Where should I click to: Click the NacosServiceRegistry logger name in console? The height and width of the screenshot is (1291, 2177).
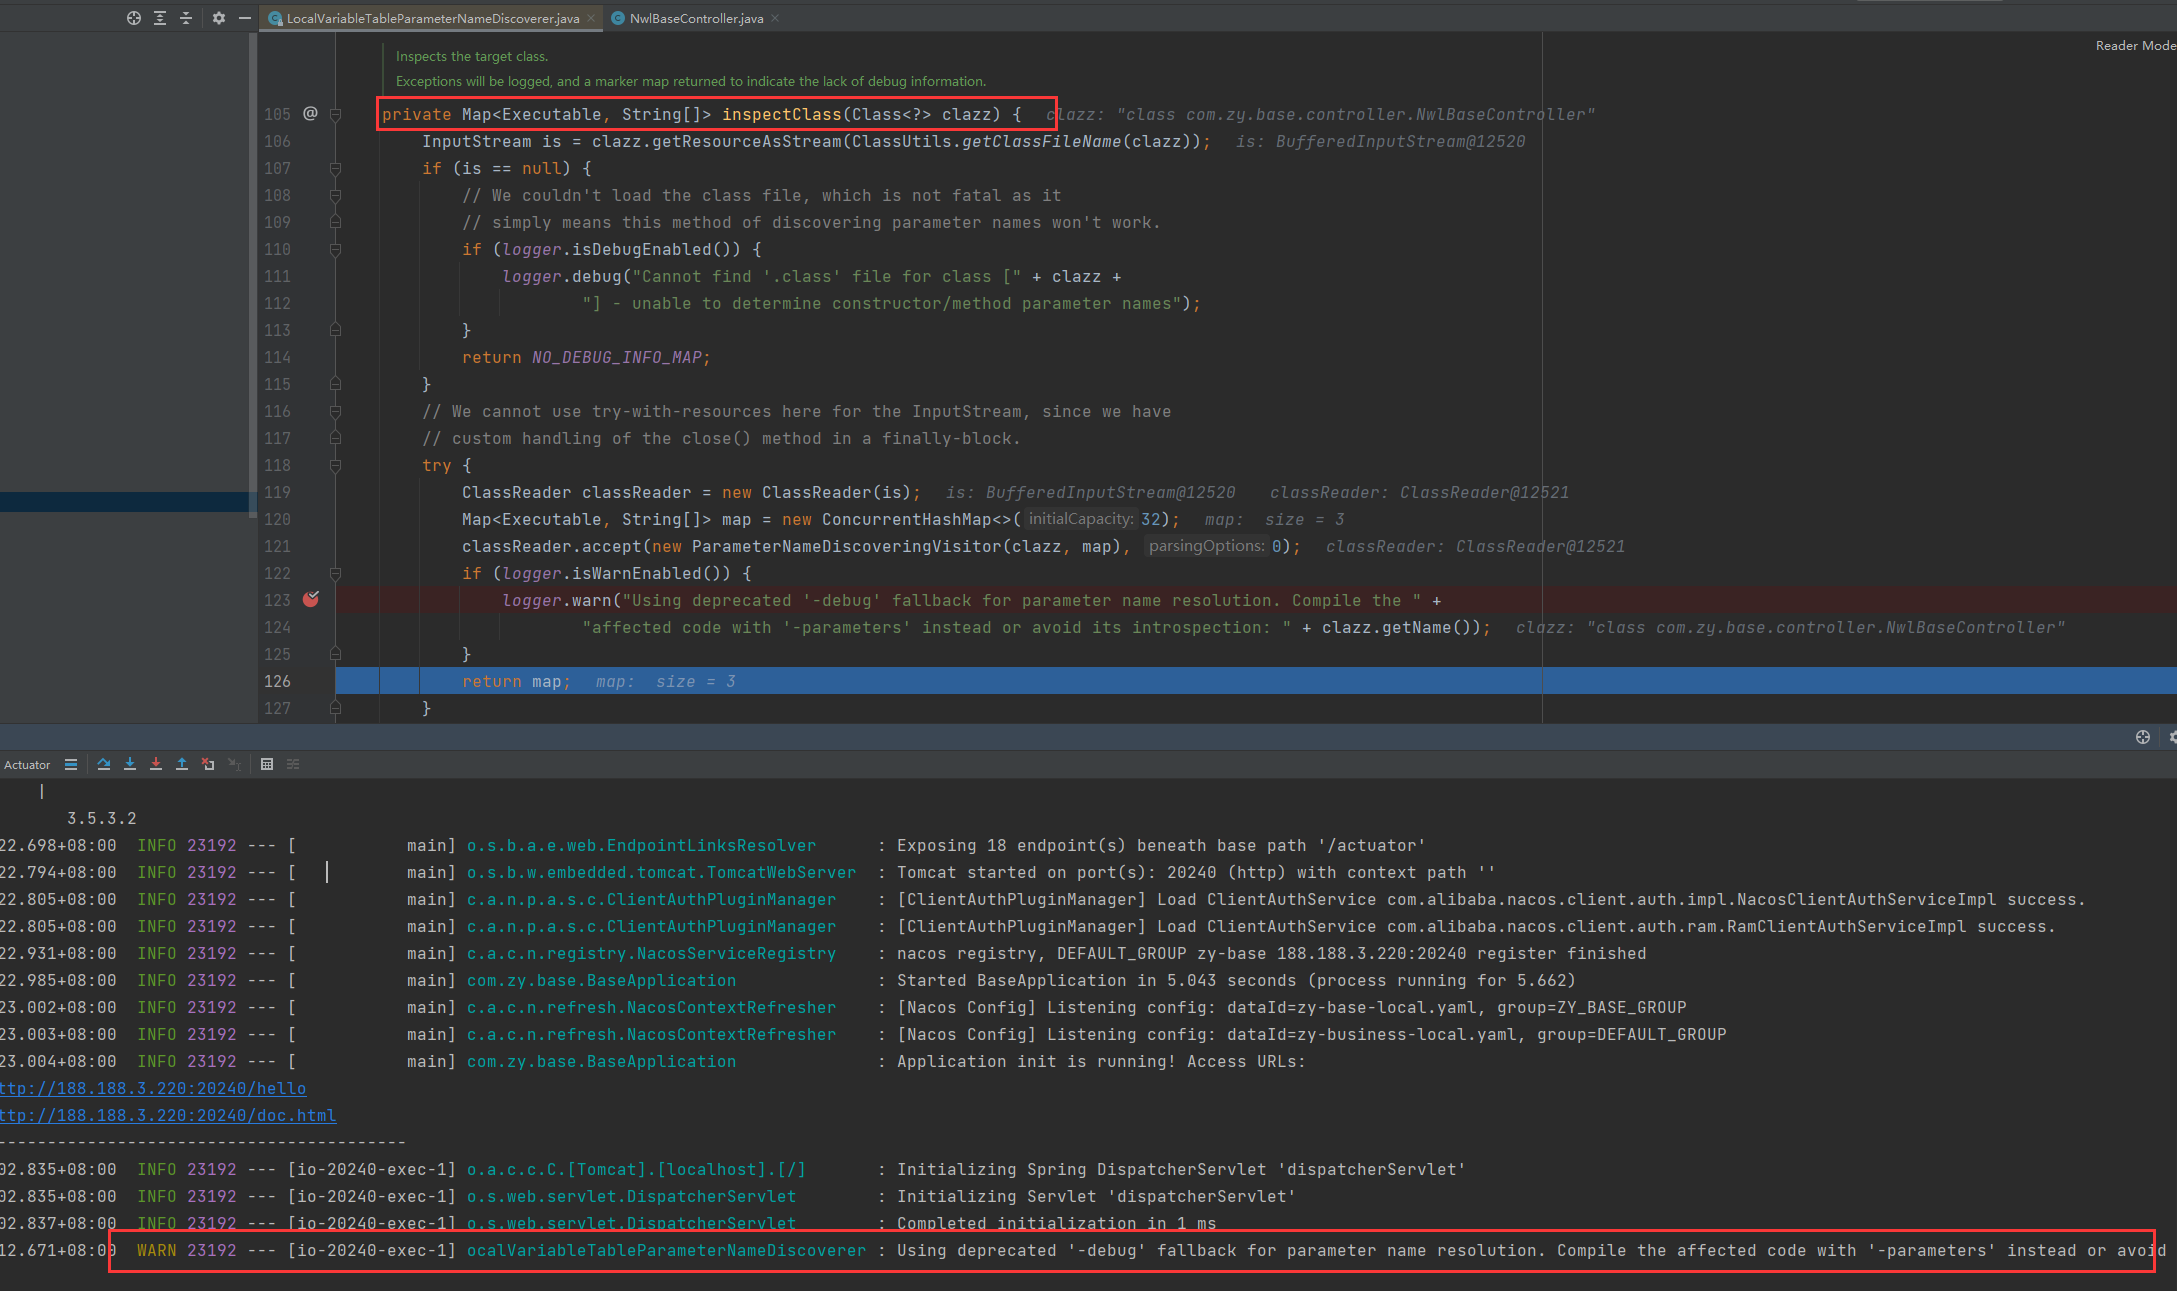[651, 953]
